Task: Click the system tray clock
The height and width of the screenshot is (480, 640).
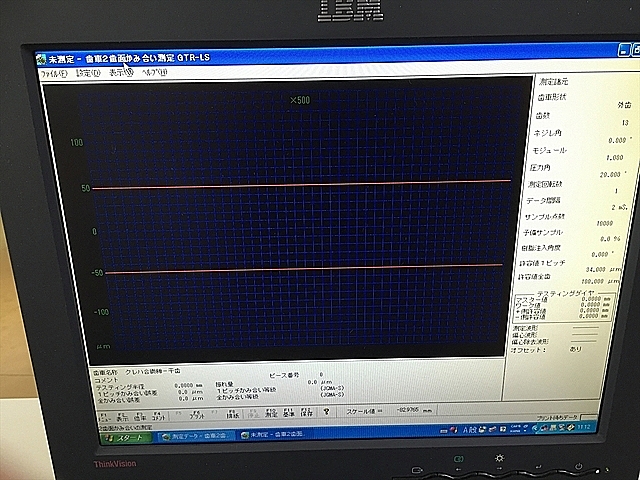Action: coord(584,427)
